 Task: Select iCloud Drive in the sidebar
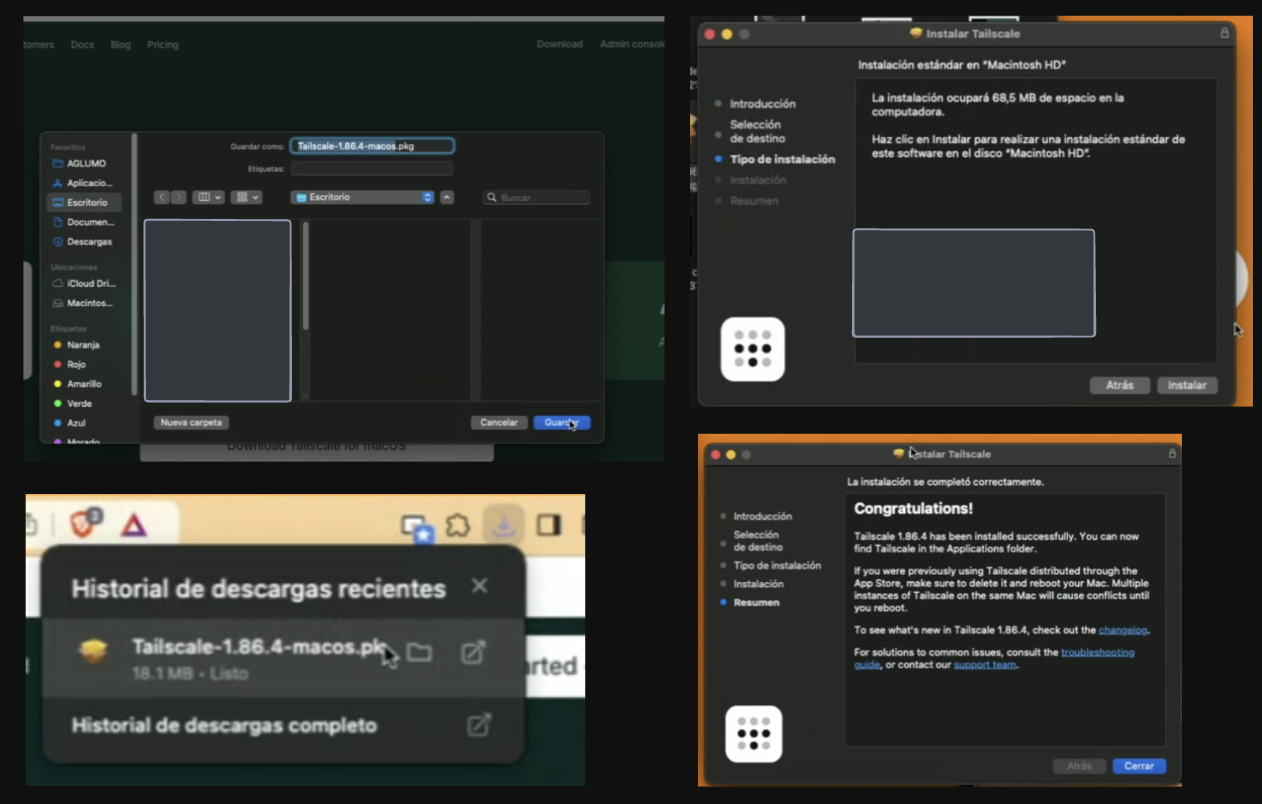(90, 284)
